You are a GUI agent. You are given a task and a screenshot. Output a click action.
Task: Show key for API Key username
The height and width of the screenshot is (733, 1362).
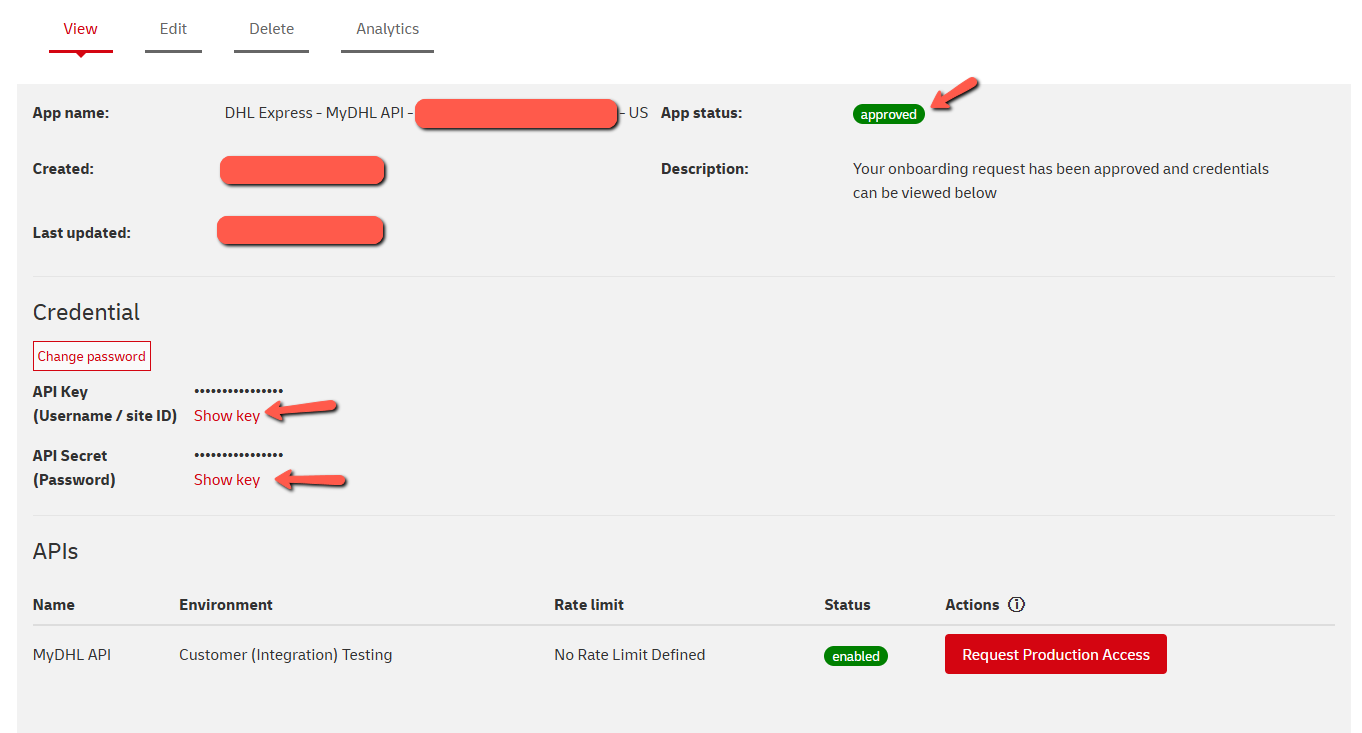point(227,416)
